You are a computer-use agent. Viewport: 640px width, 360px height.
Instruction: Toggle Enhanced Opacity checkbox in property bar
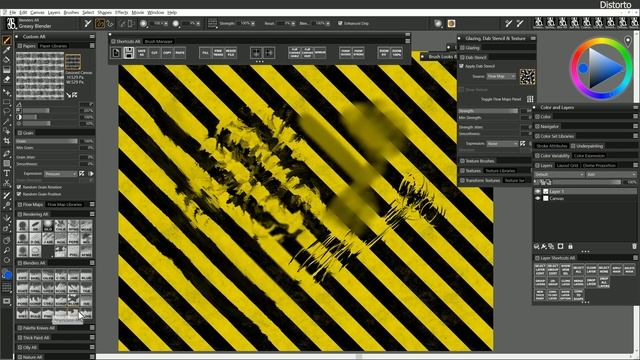click(x=340, y=23)
